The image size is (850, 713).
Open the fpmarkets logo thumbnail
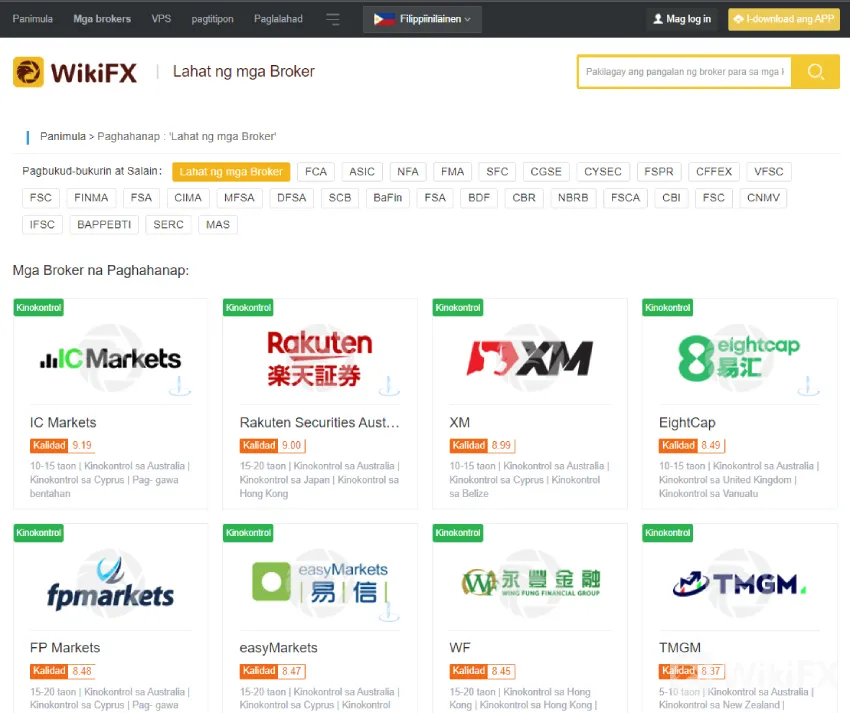[111, 583]
